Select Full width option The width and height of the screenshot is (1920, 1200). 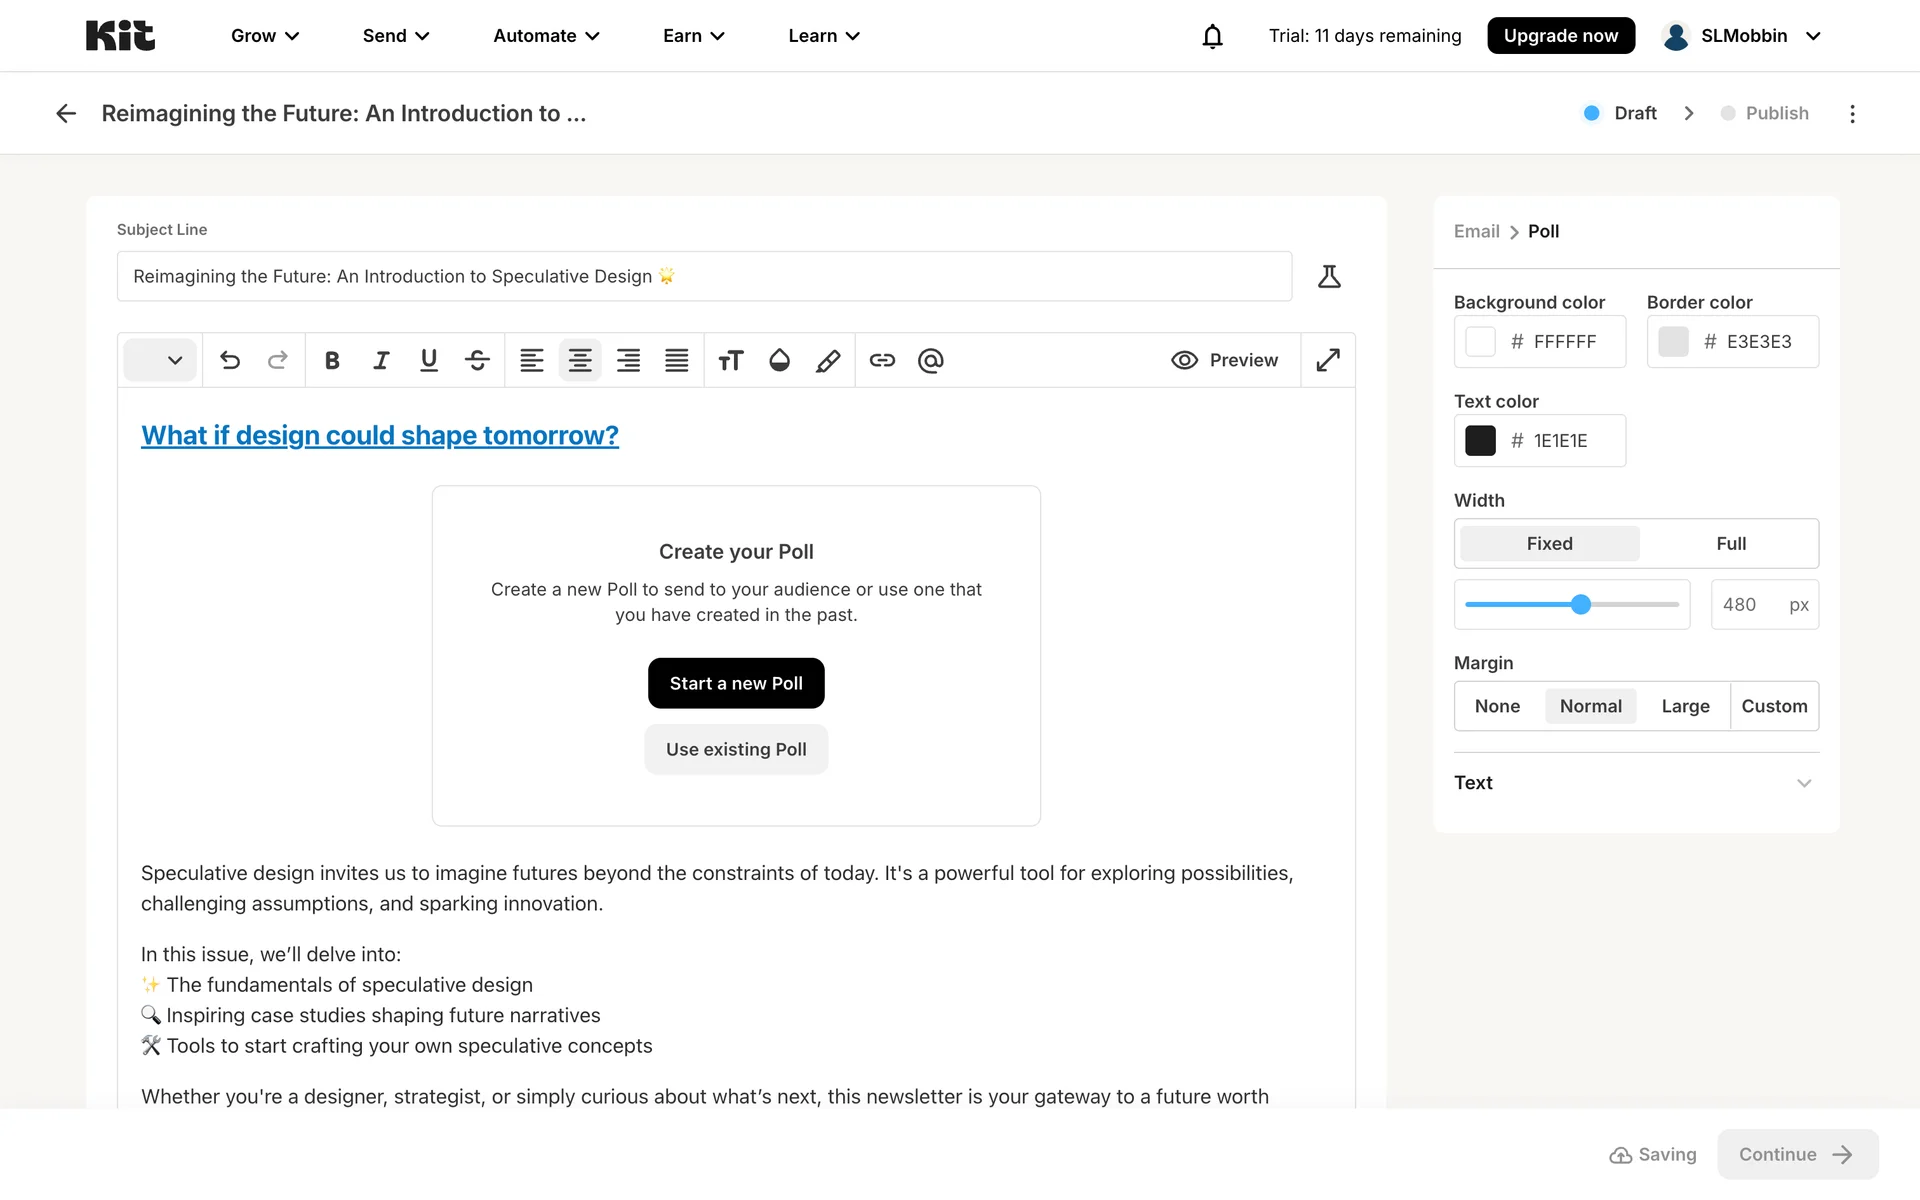1730,544
